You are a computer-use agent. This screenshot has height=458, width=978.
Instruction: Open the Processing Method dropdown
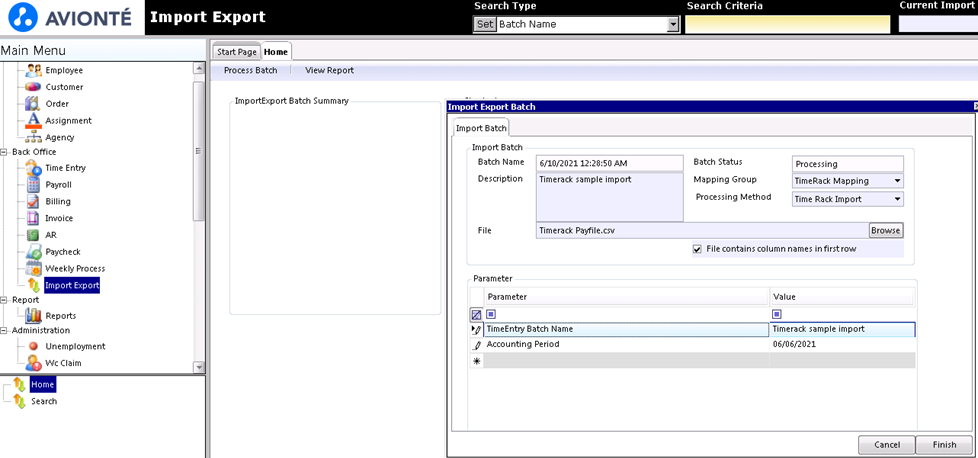(897, 199)
